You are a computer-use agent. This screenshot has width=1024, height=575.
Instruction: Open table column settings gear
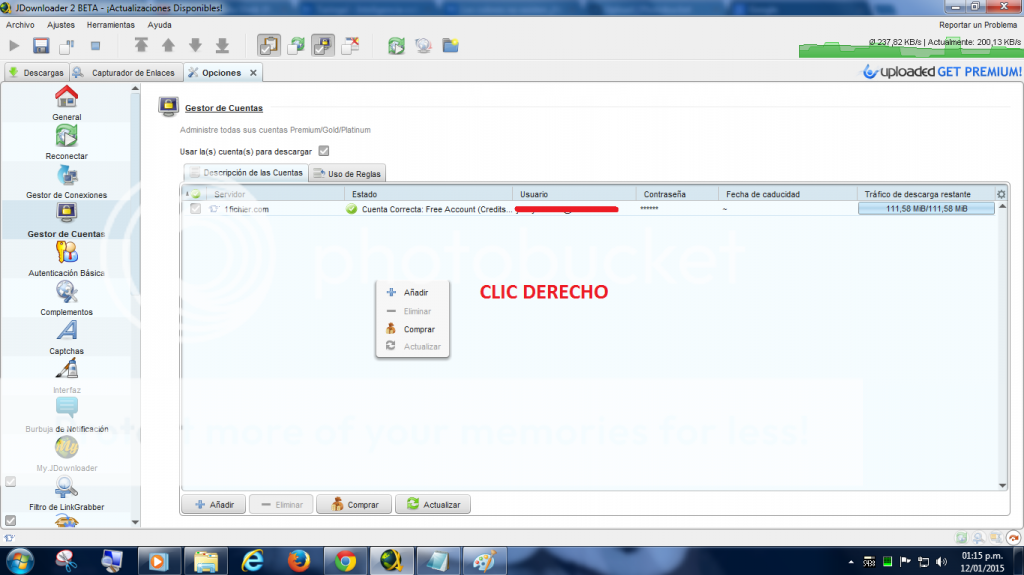[x=1001, y=194]
